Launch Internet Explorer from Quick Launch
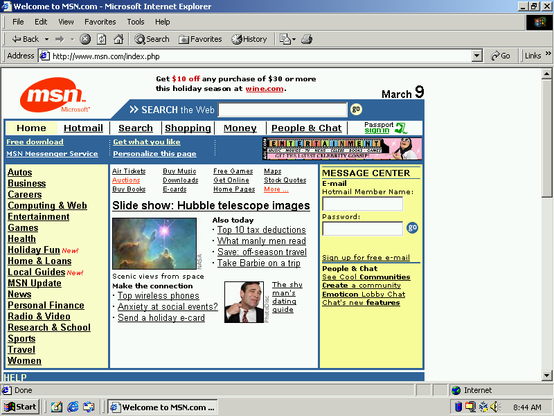Screen dimensions: 554x416 [72, 407]
